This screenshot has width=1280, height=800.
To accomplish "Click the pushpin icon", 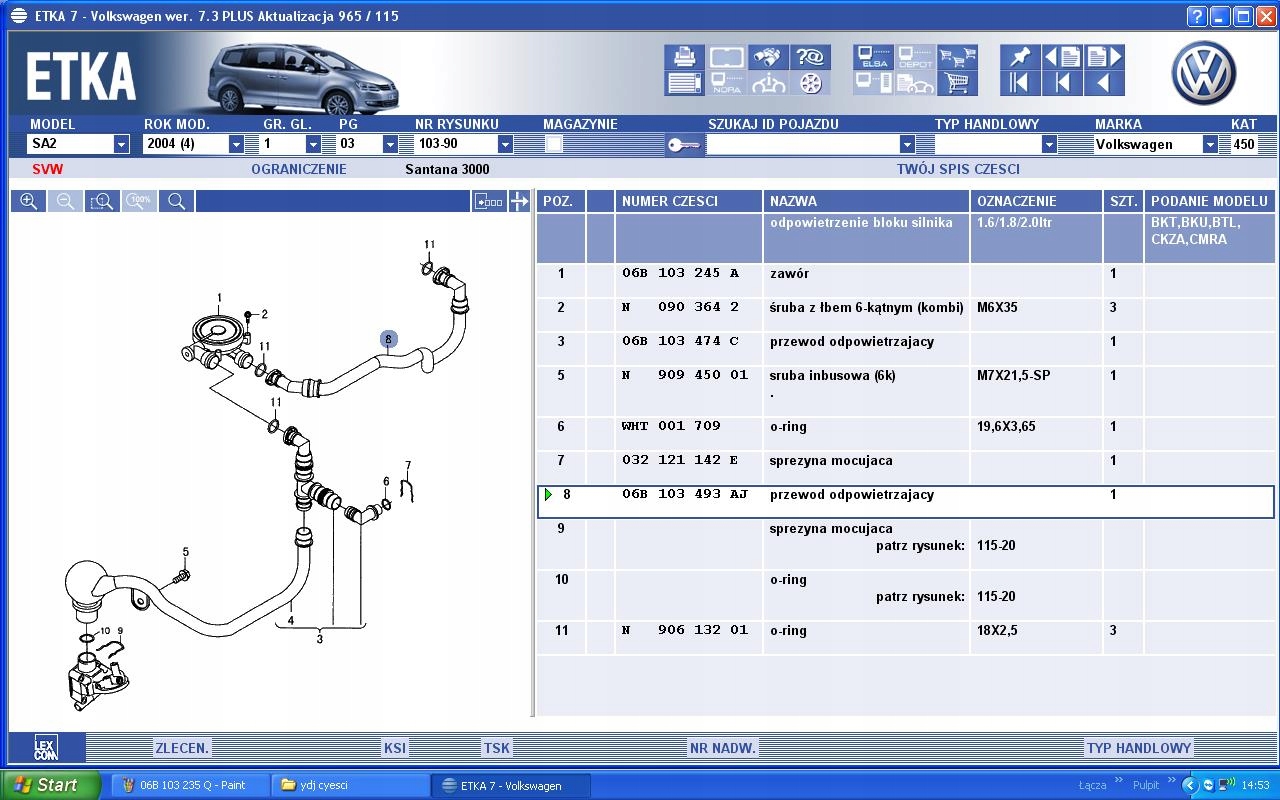I will tap(1020, 57).
